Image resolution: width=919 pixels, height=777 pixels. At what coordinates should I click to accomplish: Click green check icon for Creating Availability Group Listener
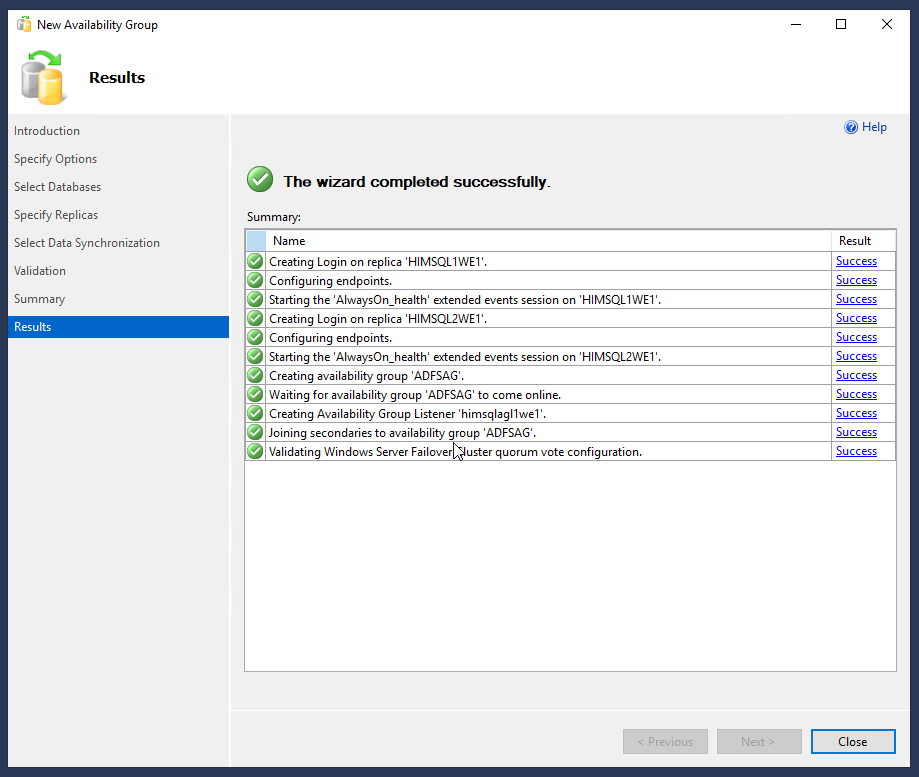tap(255, 413)
